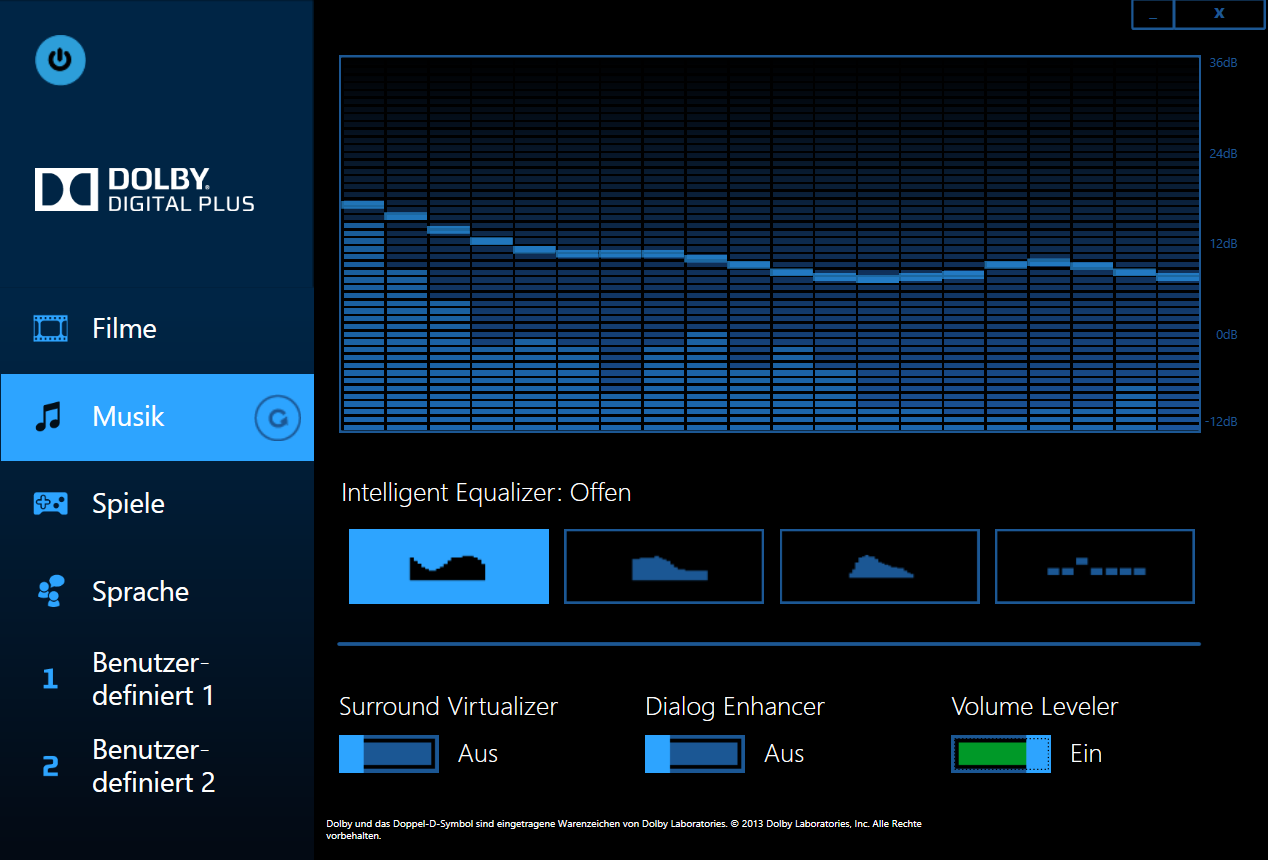Image resolution: width=1268 pixels, height=860 pixels.
Task: Choose the second equalizer preset thumbnail
Action: tap(664, 567)
